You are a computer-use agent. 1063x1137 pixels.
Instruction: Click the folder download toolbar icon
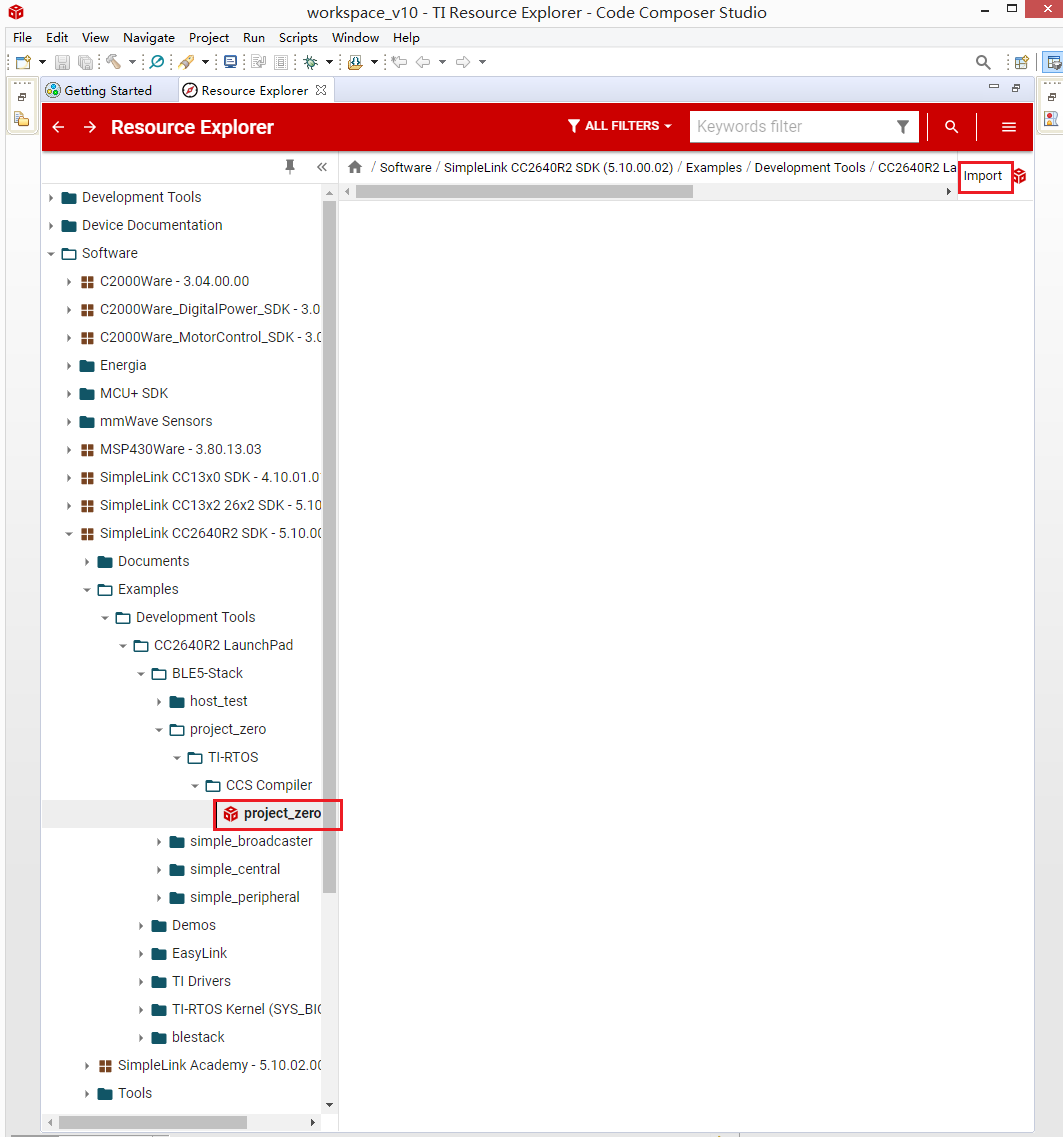(x=355, y=62)
